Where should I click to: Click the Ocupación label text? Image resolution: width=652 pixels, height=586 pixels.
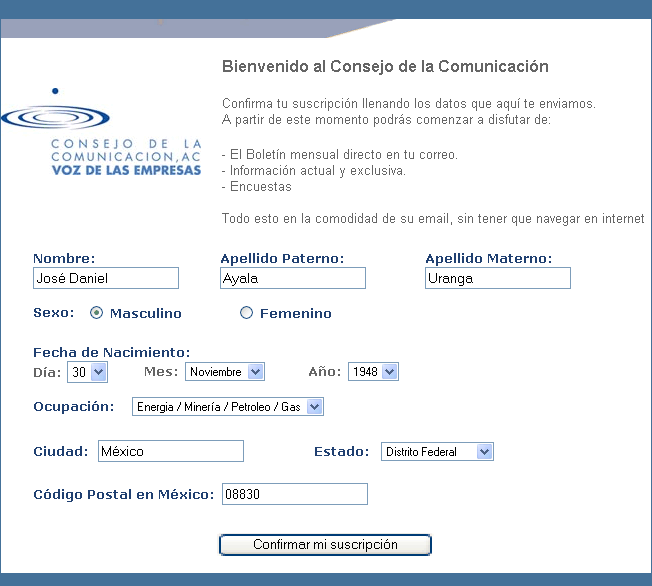76,407
